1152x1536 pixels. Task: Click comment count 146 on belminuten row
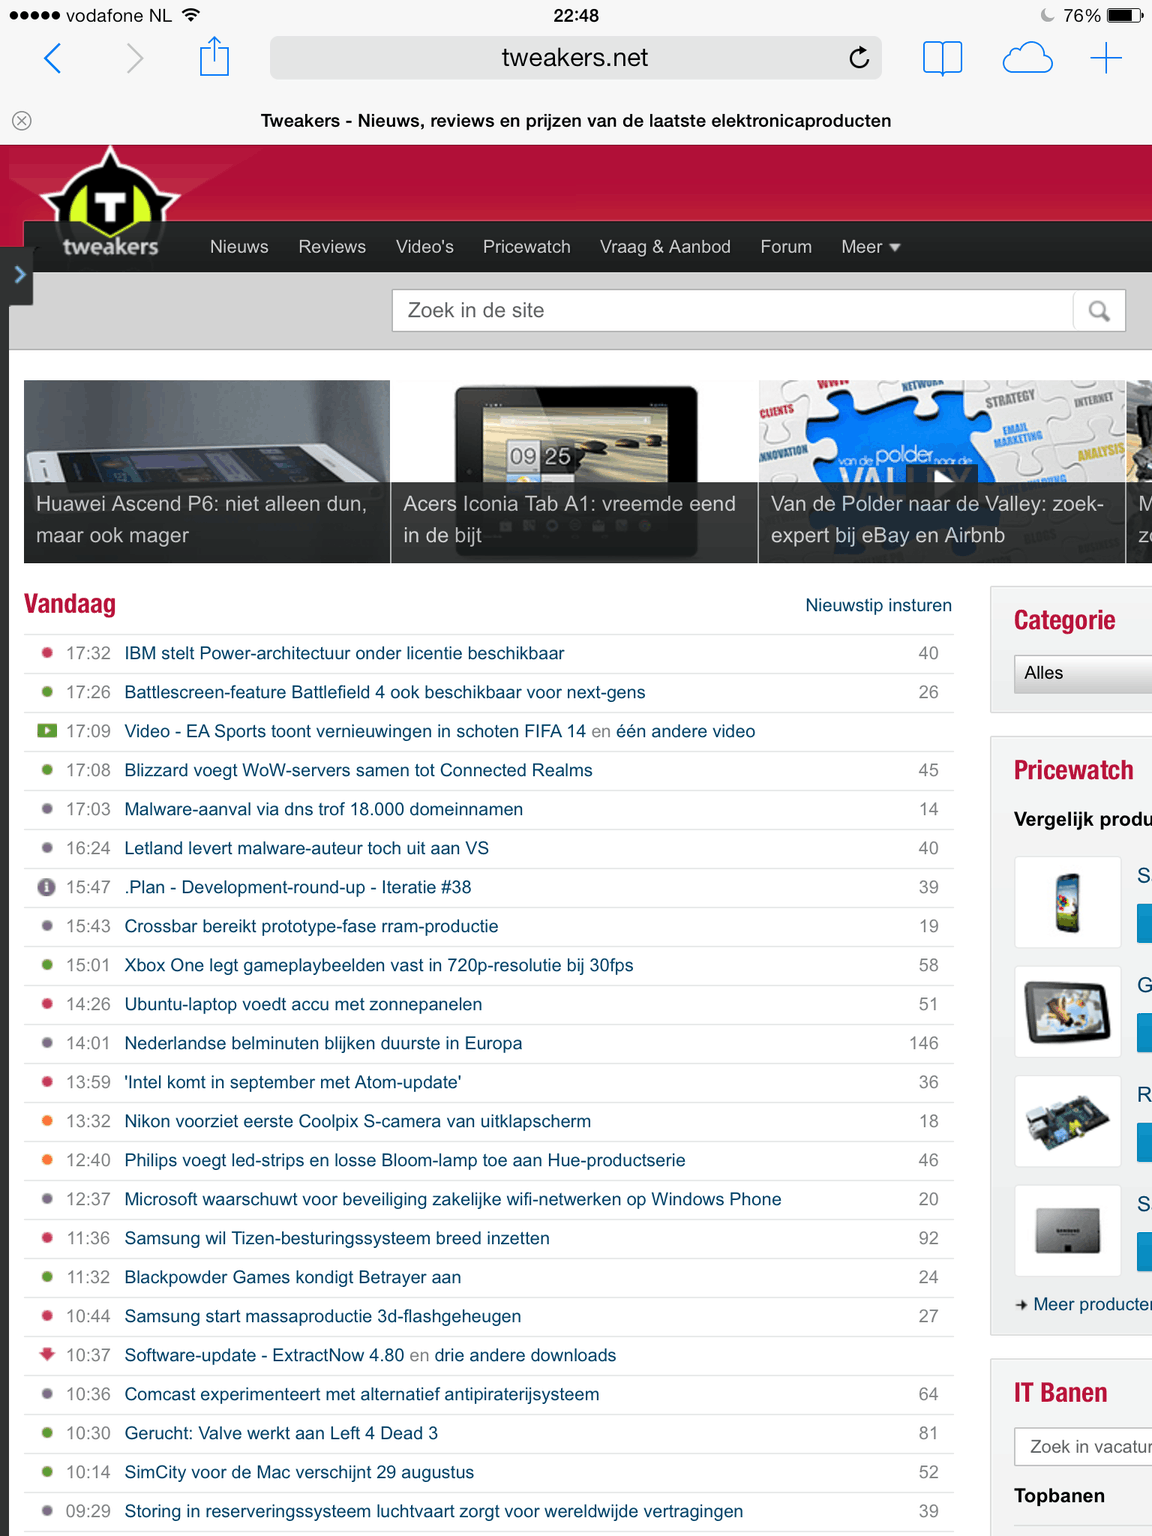click(924, 1043)
